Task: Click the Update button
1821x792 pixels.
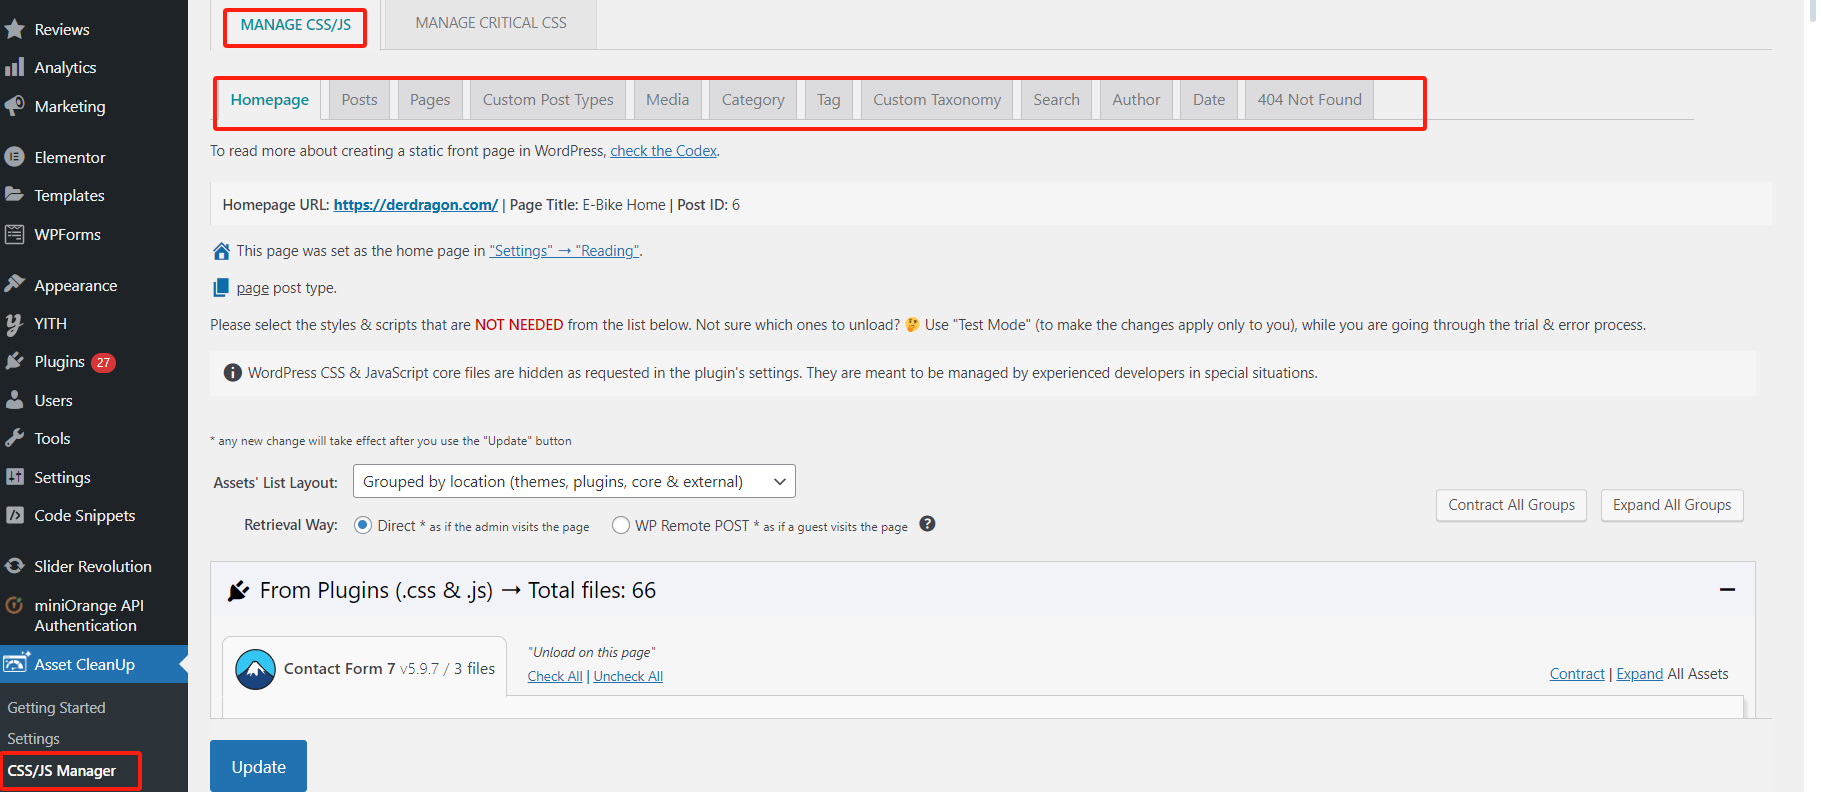Action: (258, 767)
